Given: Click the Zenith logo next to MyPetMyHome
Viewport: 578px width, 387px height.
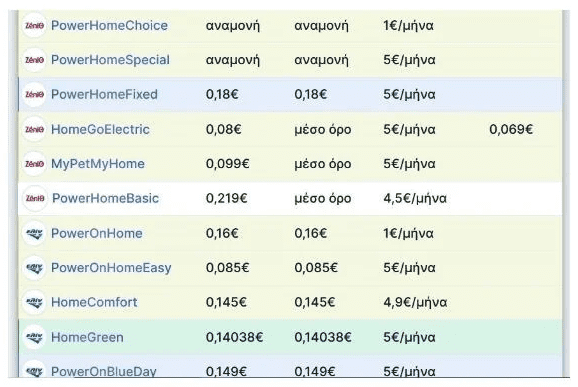Looking at the screenshot, I should pyautogui.click(x=34, y=164).
